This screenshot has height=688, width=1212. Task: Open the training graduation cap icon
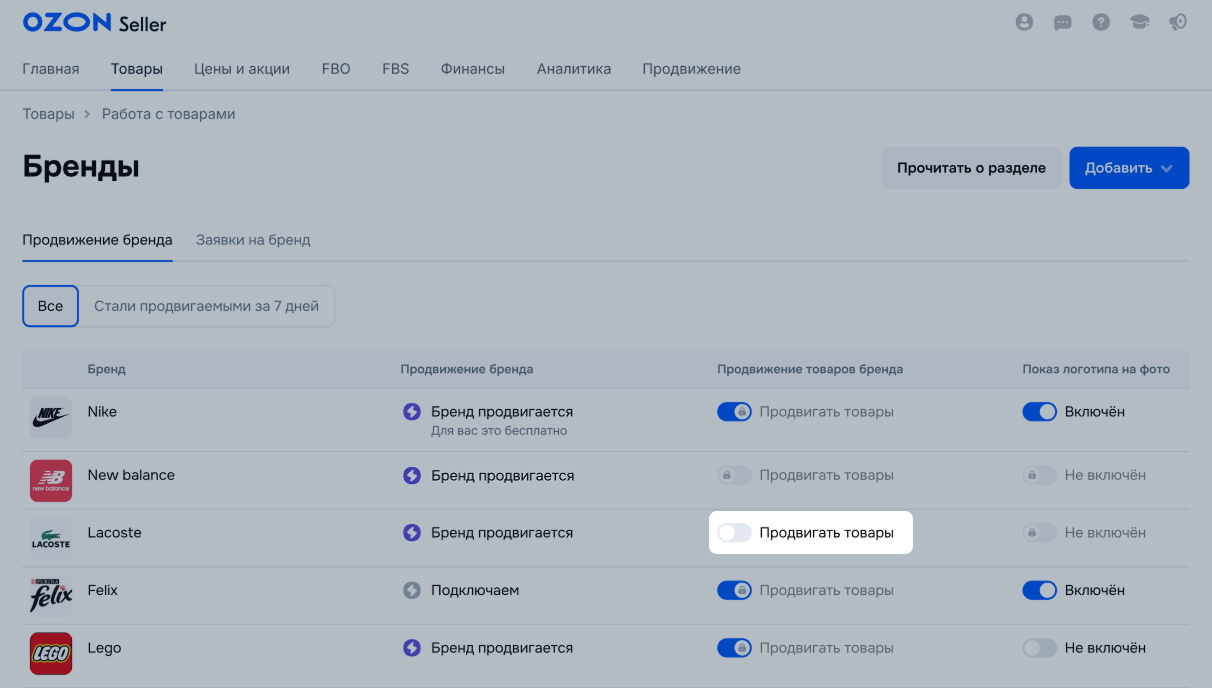click(1140, 22)
